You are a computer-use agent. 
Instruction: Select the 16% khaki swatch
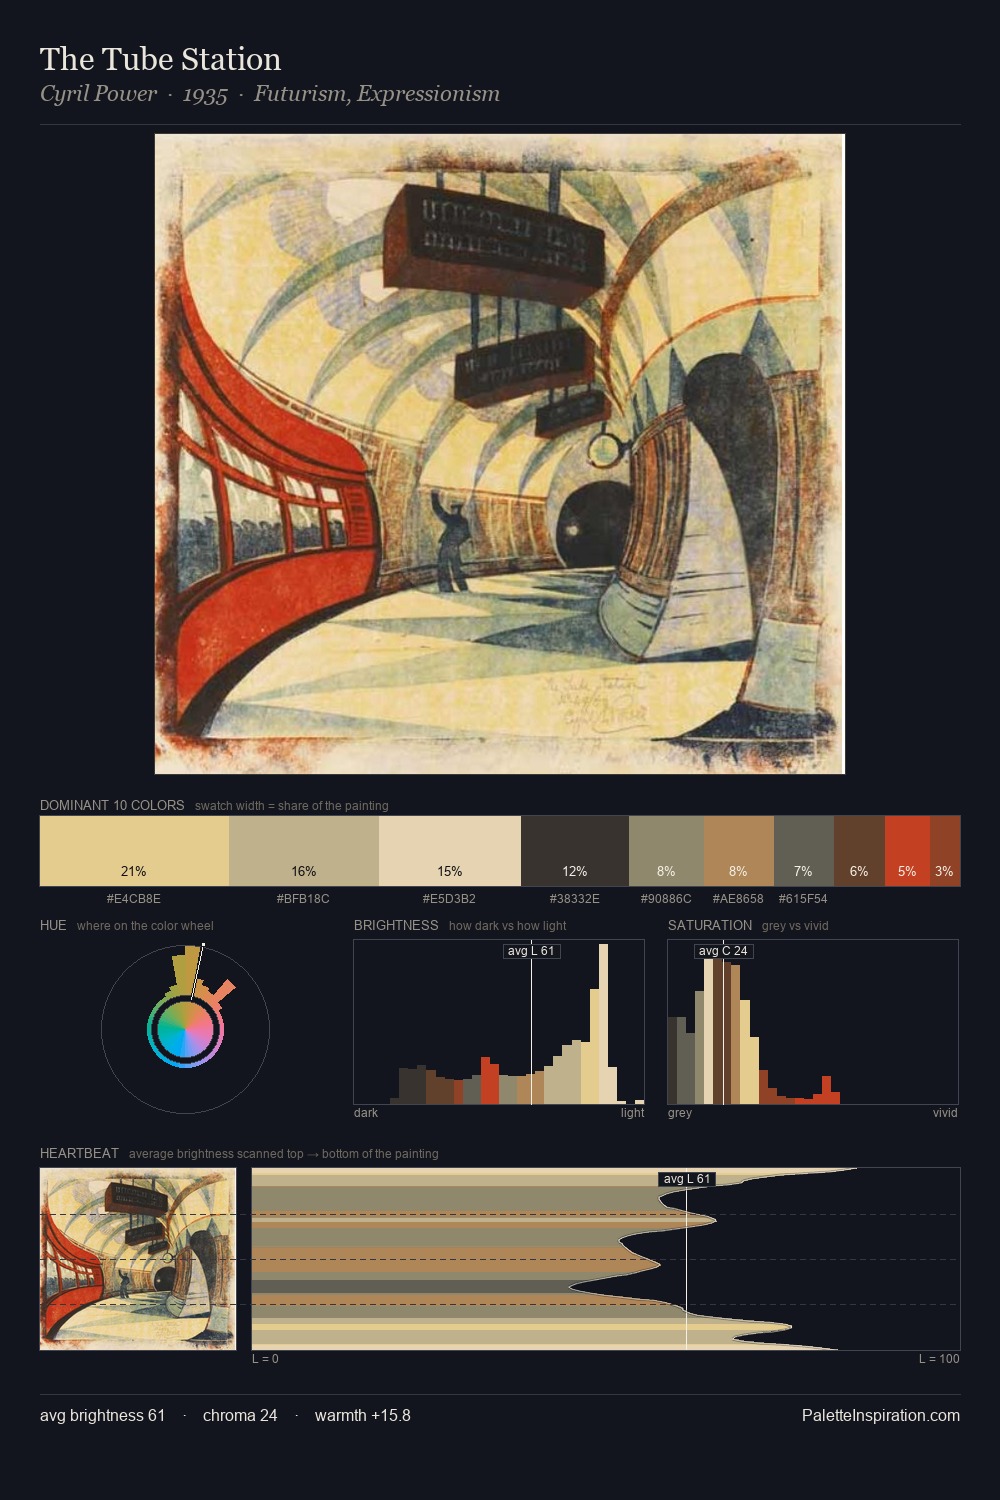304,851
